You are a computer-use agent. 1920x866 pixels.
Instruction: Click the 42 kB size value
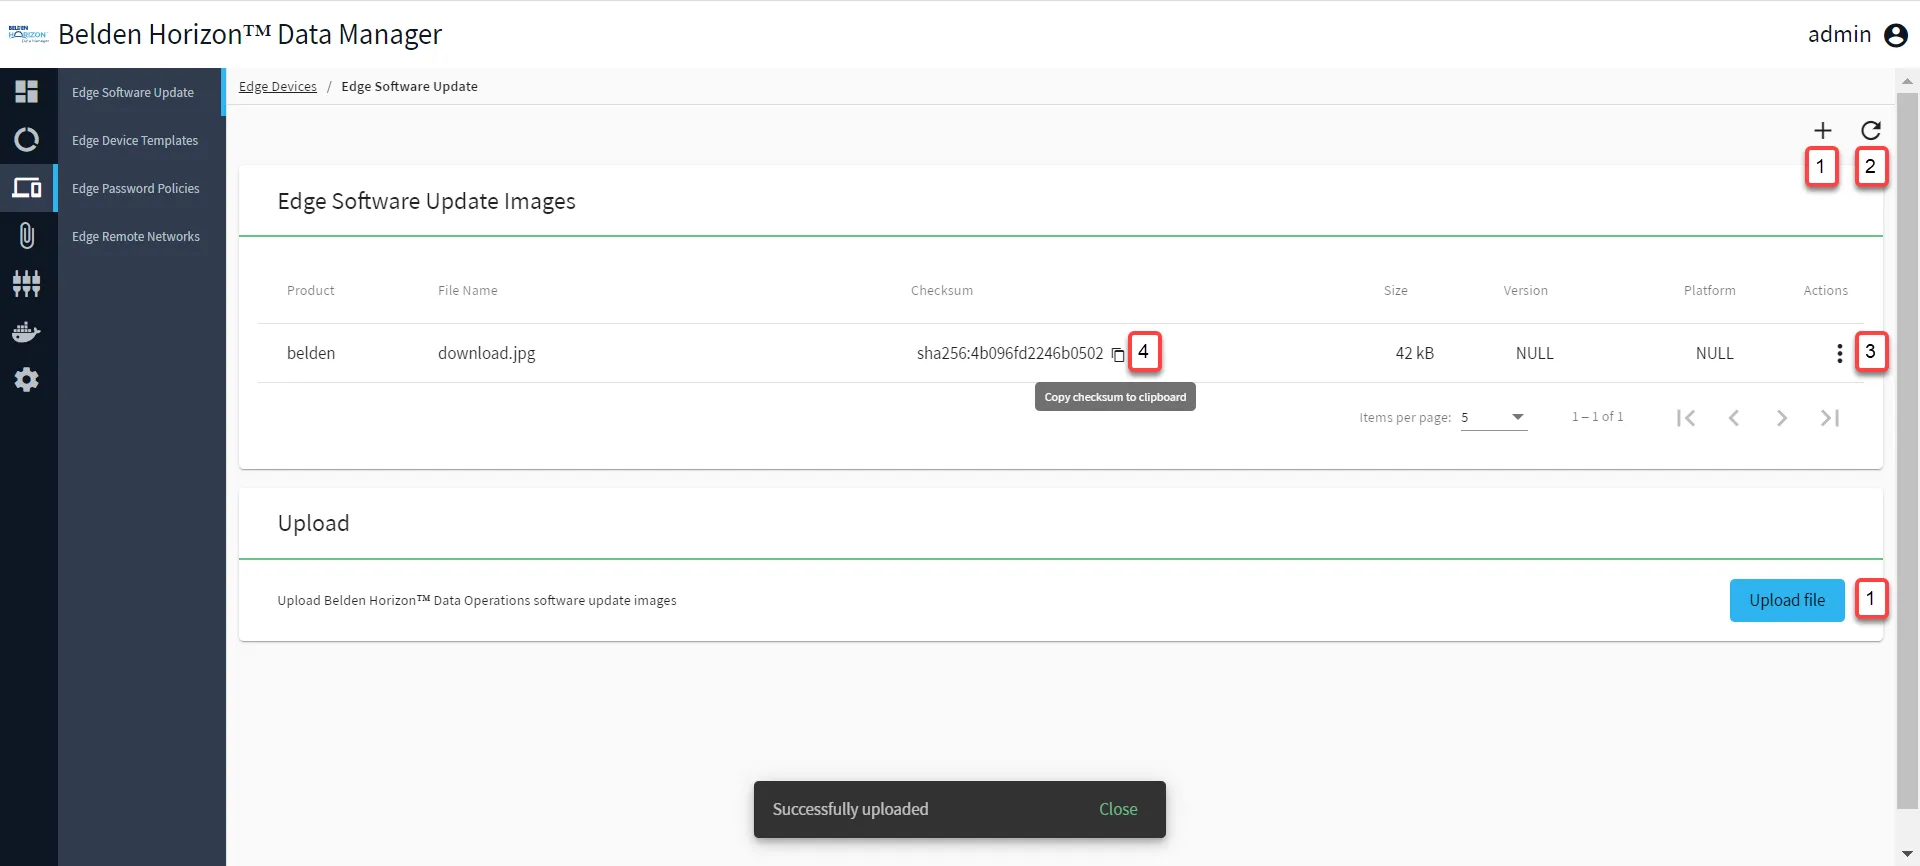[x=1415, y=353]
